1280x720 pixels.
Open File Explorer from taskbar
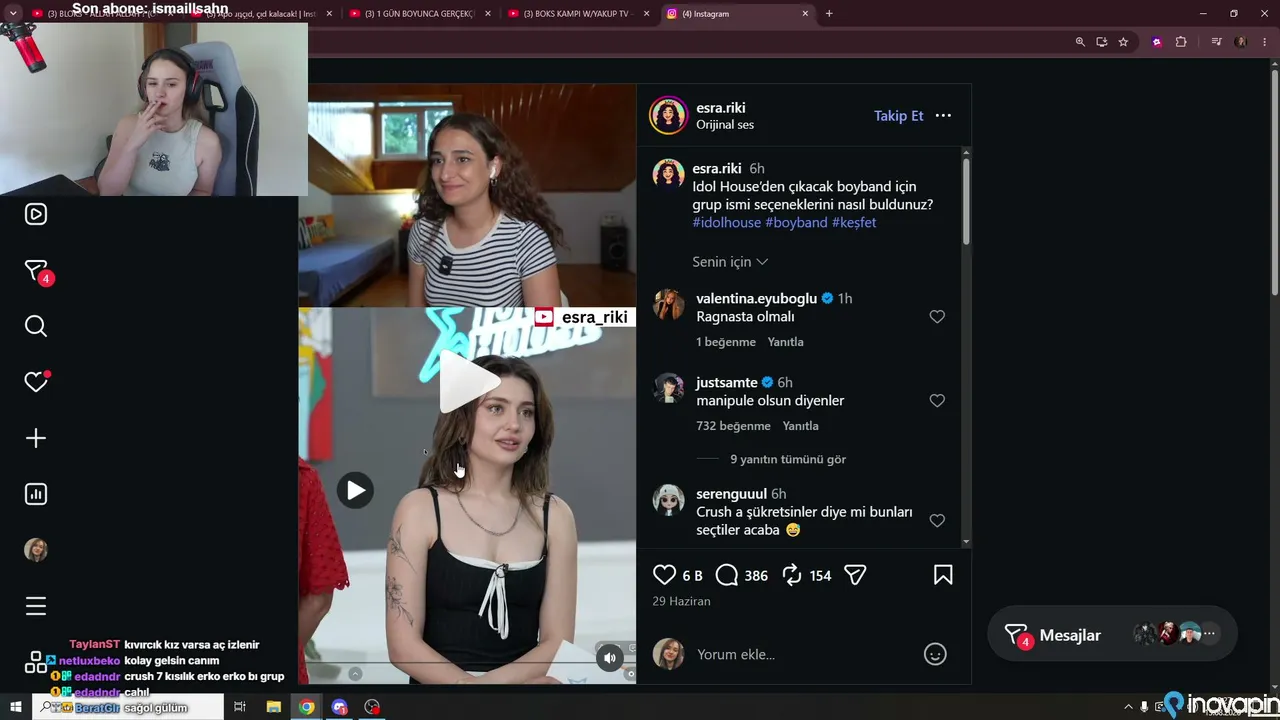click(x=273, y=707)
